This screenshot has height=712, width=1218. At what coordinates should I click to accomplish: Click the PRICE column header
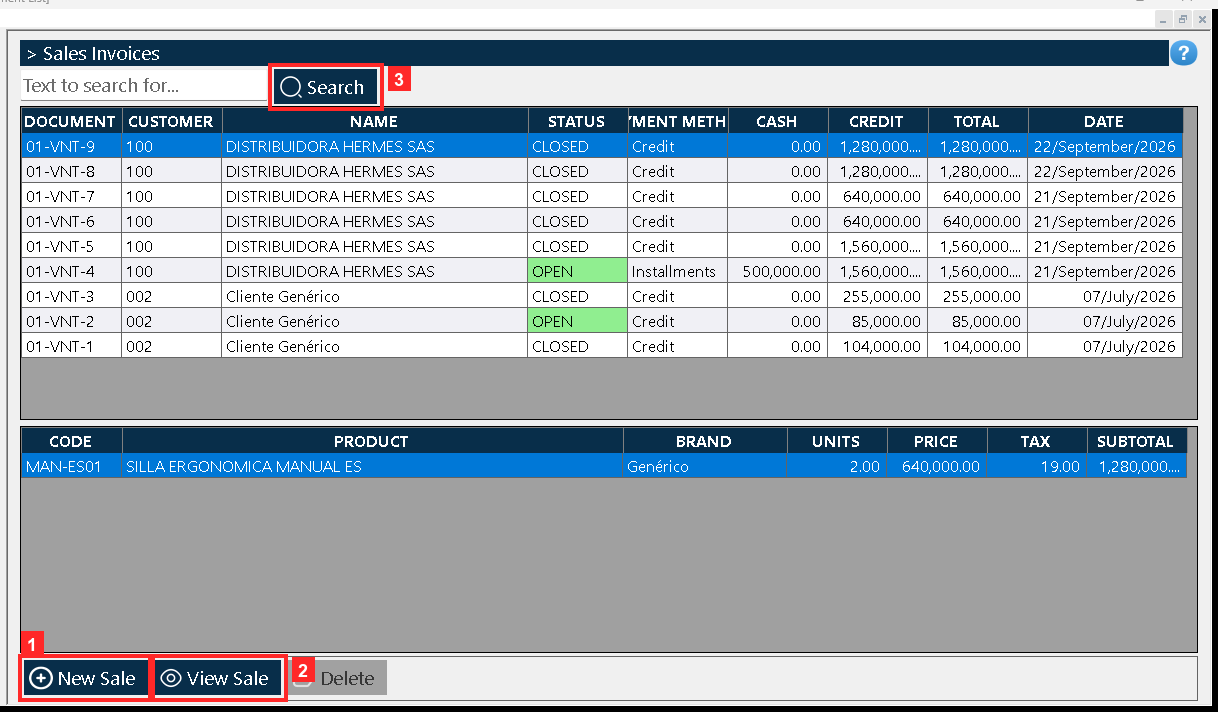[936, 441]
